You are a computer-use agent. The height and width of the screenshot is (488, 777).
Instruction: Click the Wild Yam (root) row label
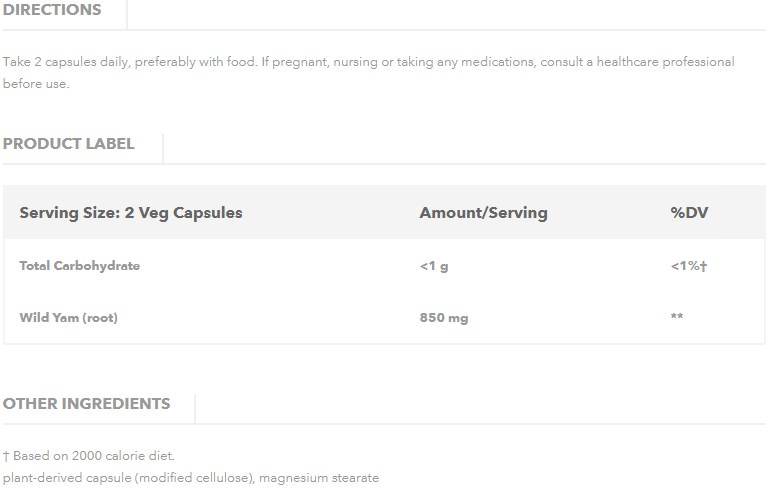tap(69, 318)
